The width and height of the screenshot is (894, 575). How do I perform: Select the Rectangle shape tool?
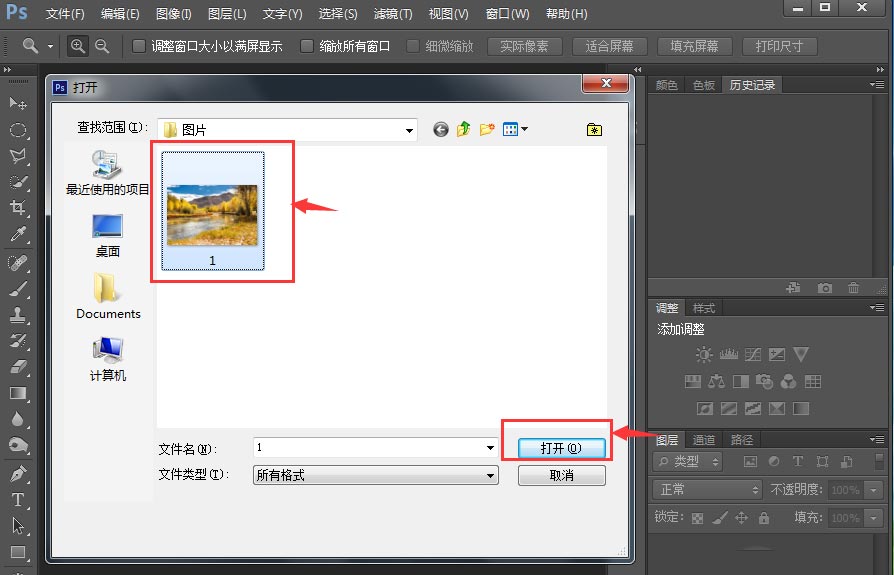(18, 552)
